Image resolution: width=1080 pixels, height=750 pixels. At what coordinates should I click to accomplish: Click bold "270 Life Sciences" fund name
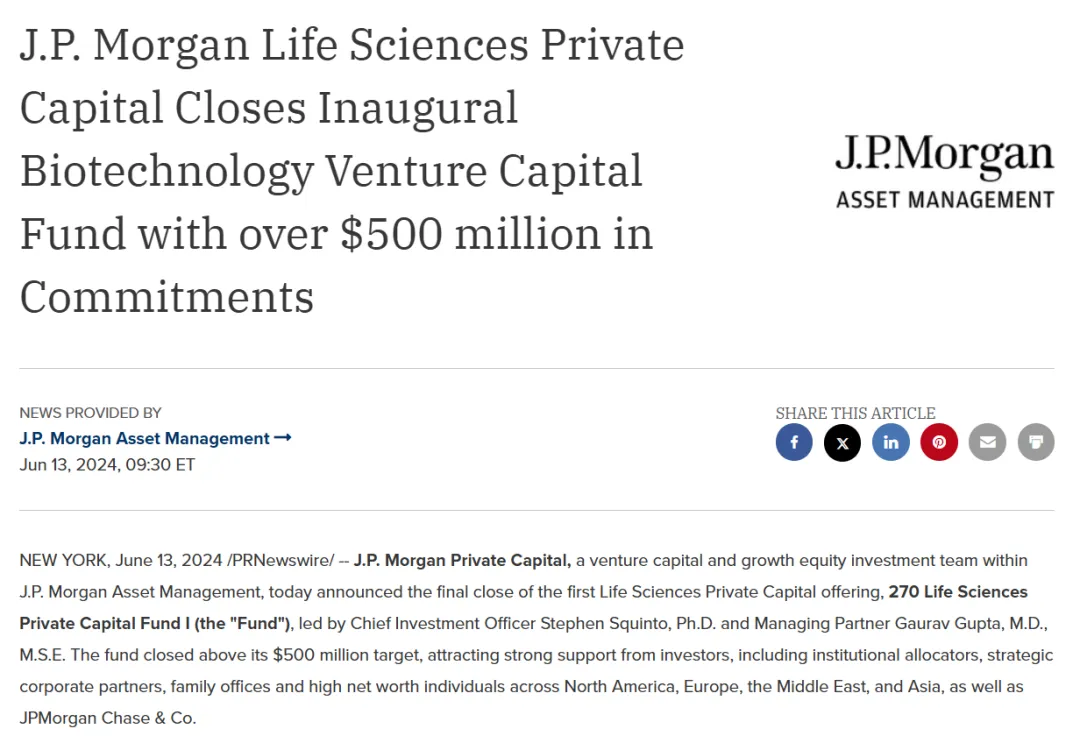[x=958, y=592]
